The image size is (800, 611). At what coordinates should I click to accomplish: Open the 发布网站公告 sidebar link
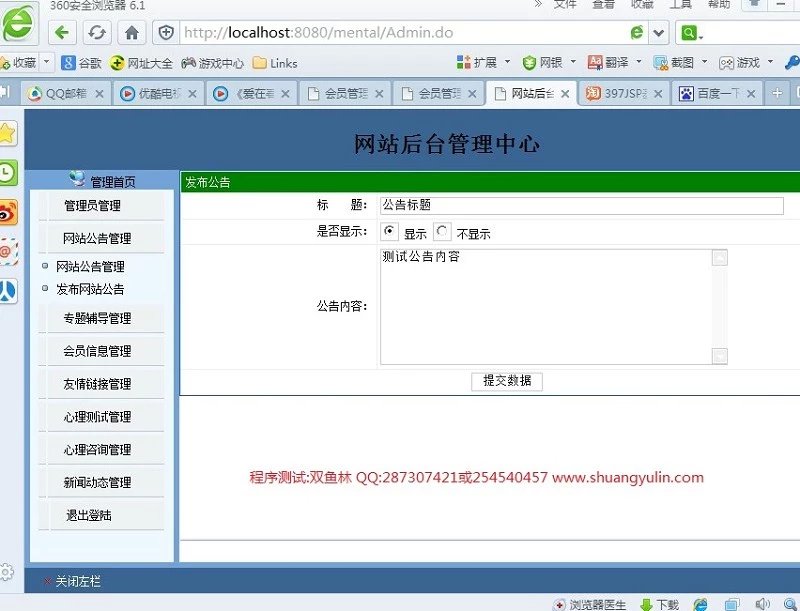tap(90, 289)
